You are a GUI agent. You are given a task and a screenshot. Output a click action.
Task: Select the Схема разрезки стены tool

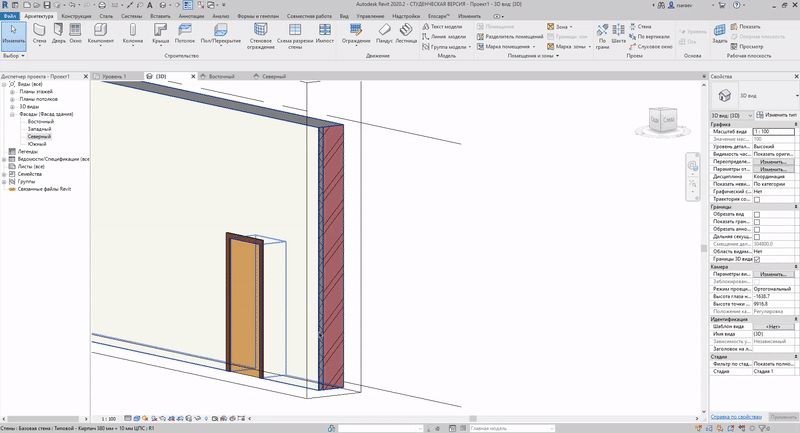point(295,36)
